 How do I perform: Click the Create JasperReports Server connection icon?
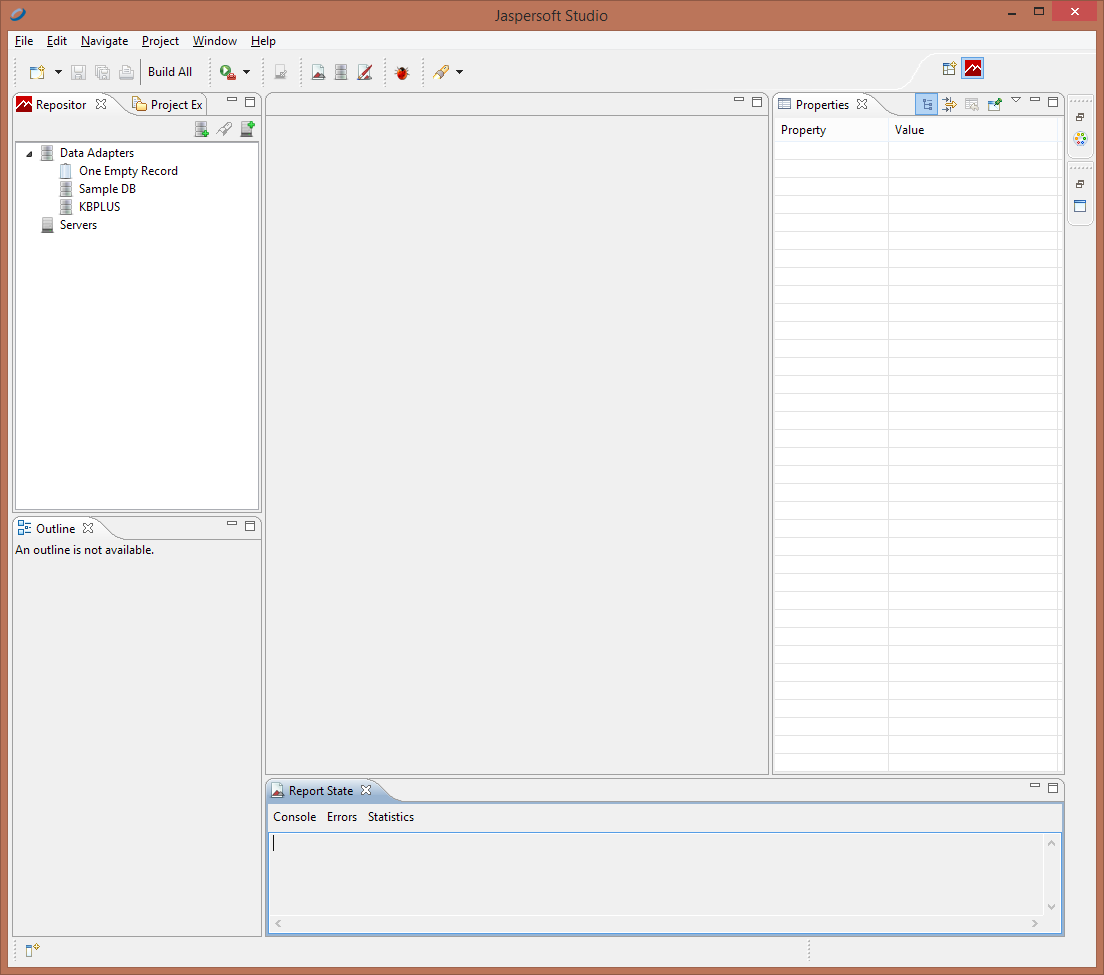tap(247, 129)
